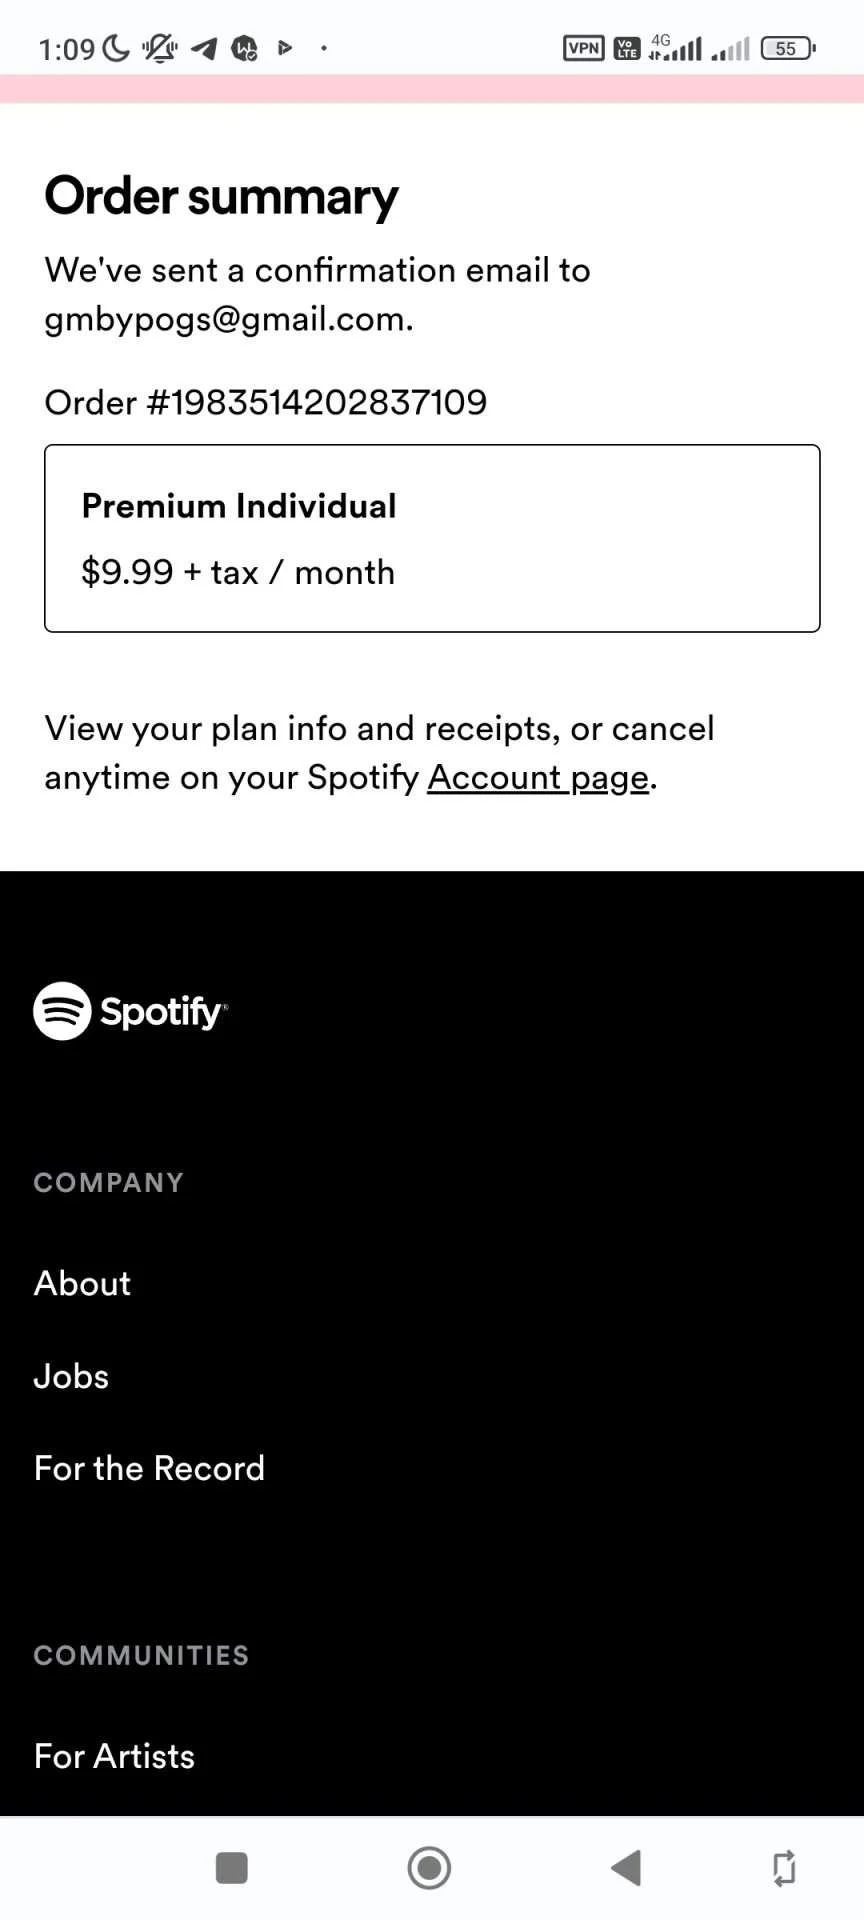Tap the VoLTE status bar icon
The image size is (864, 1920).
click(627, 47)
